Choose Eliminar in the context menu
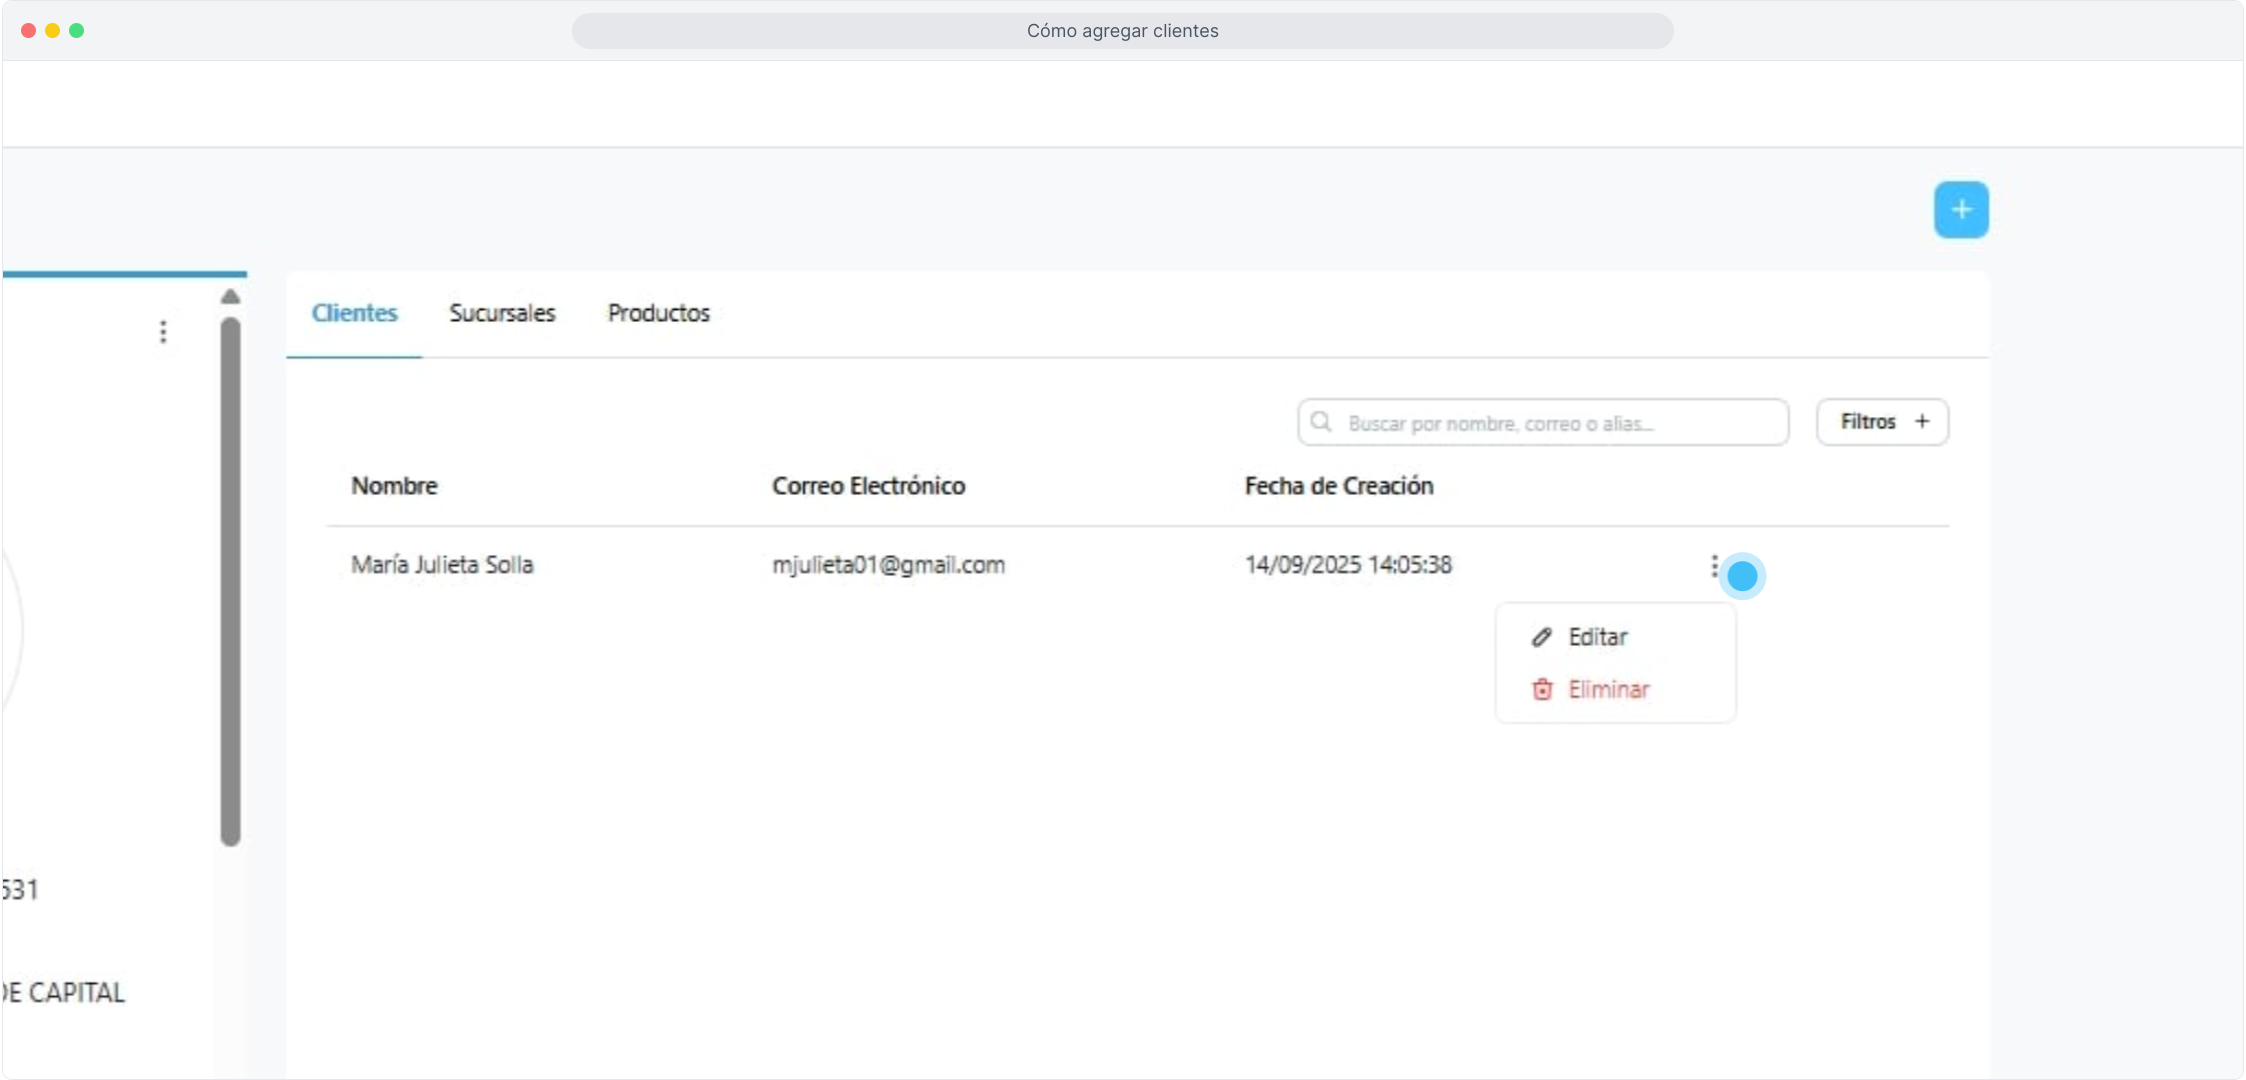 pyautogui.click(x=1608, y=689)
